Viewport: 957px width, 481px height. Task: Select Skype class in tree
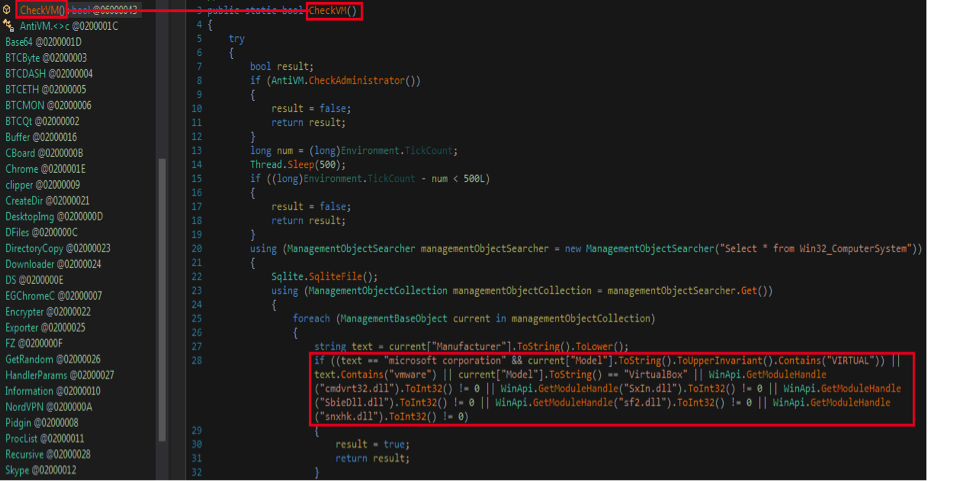[x=39, y=470]
